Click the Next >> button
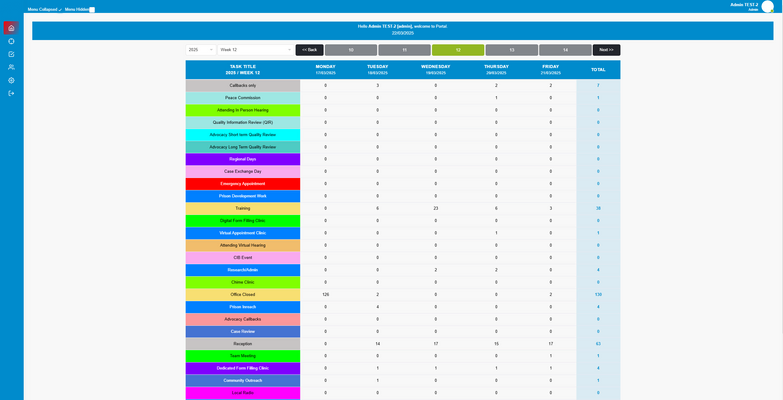Image resolution: width=783 pixels, height=400 pixels. tap(607, 50)
